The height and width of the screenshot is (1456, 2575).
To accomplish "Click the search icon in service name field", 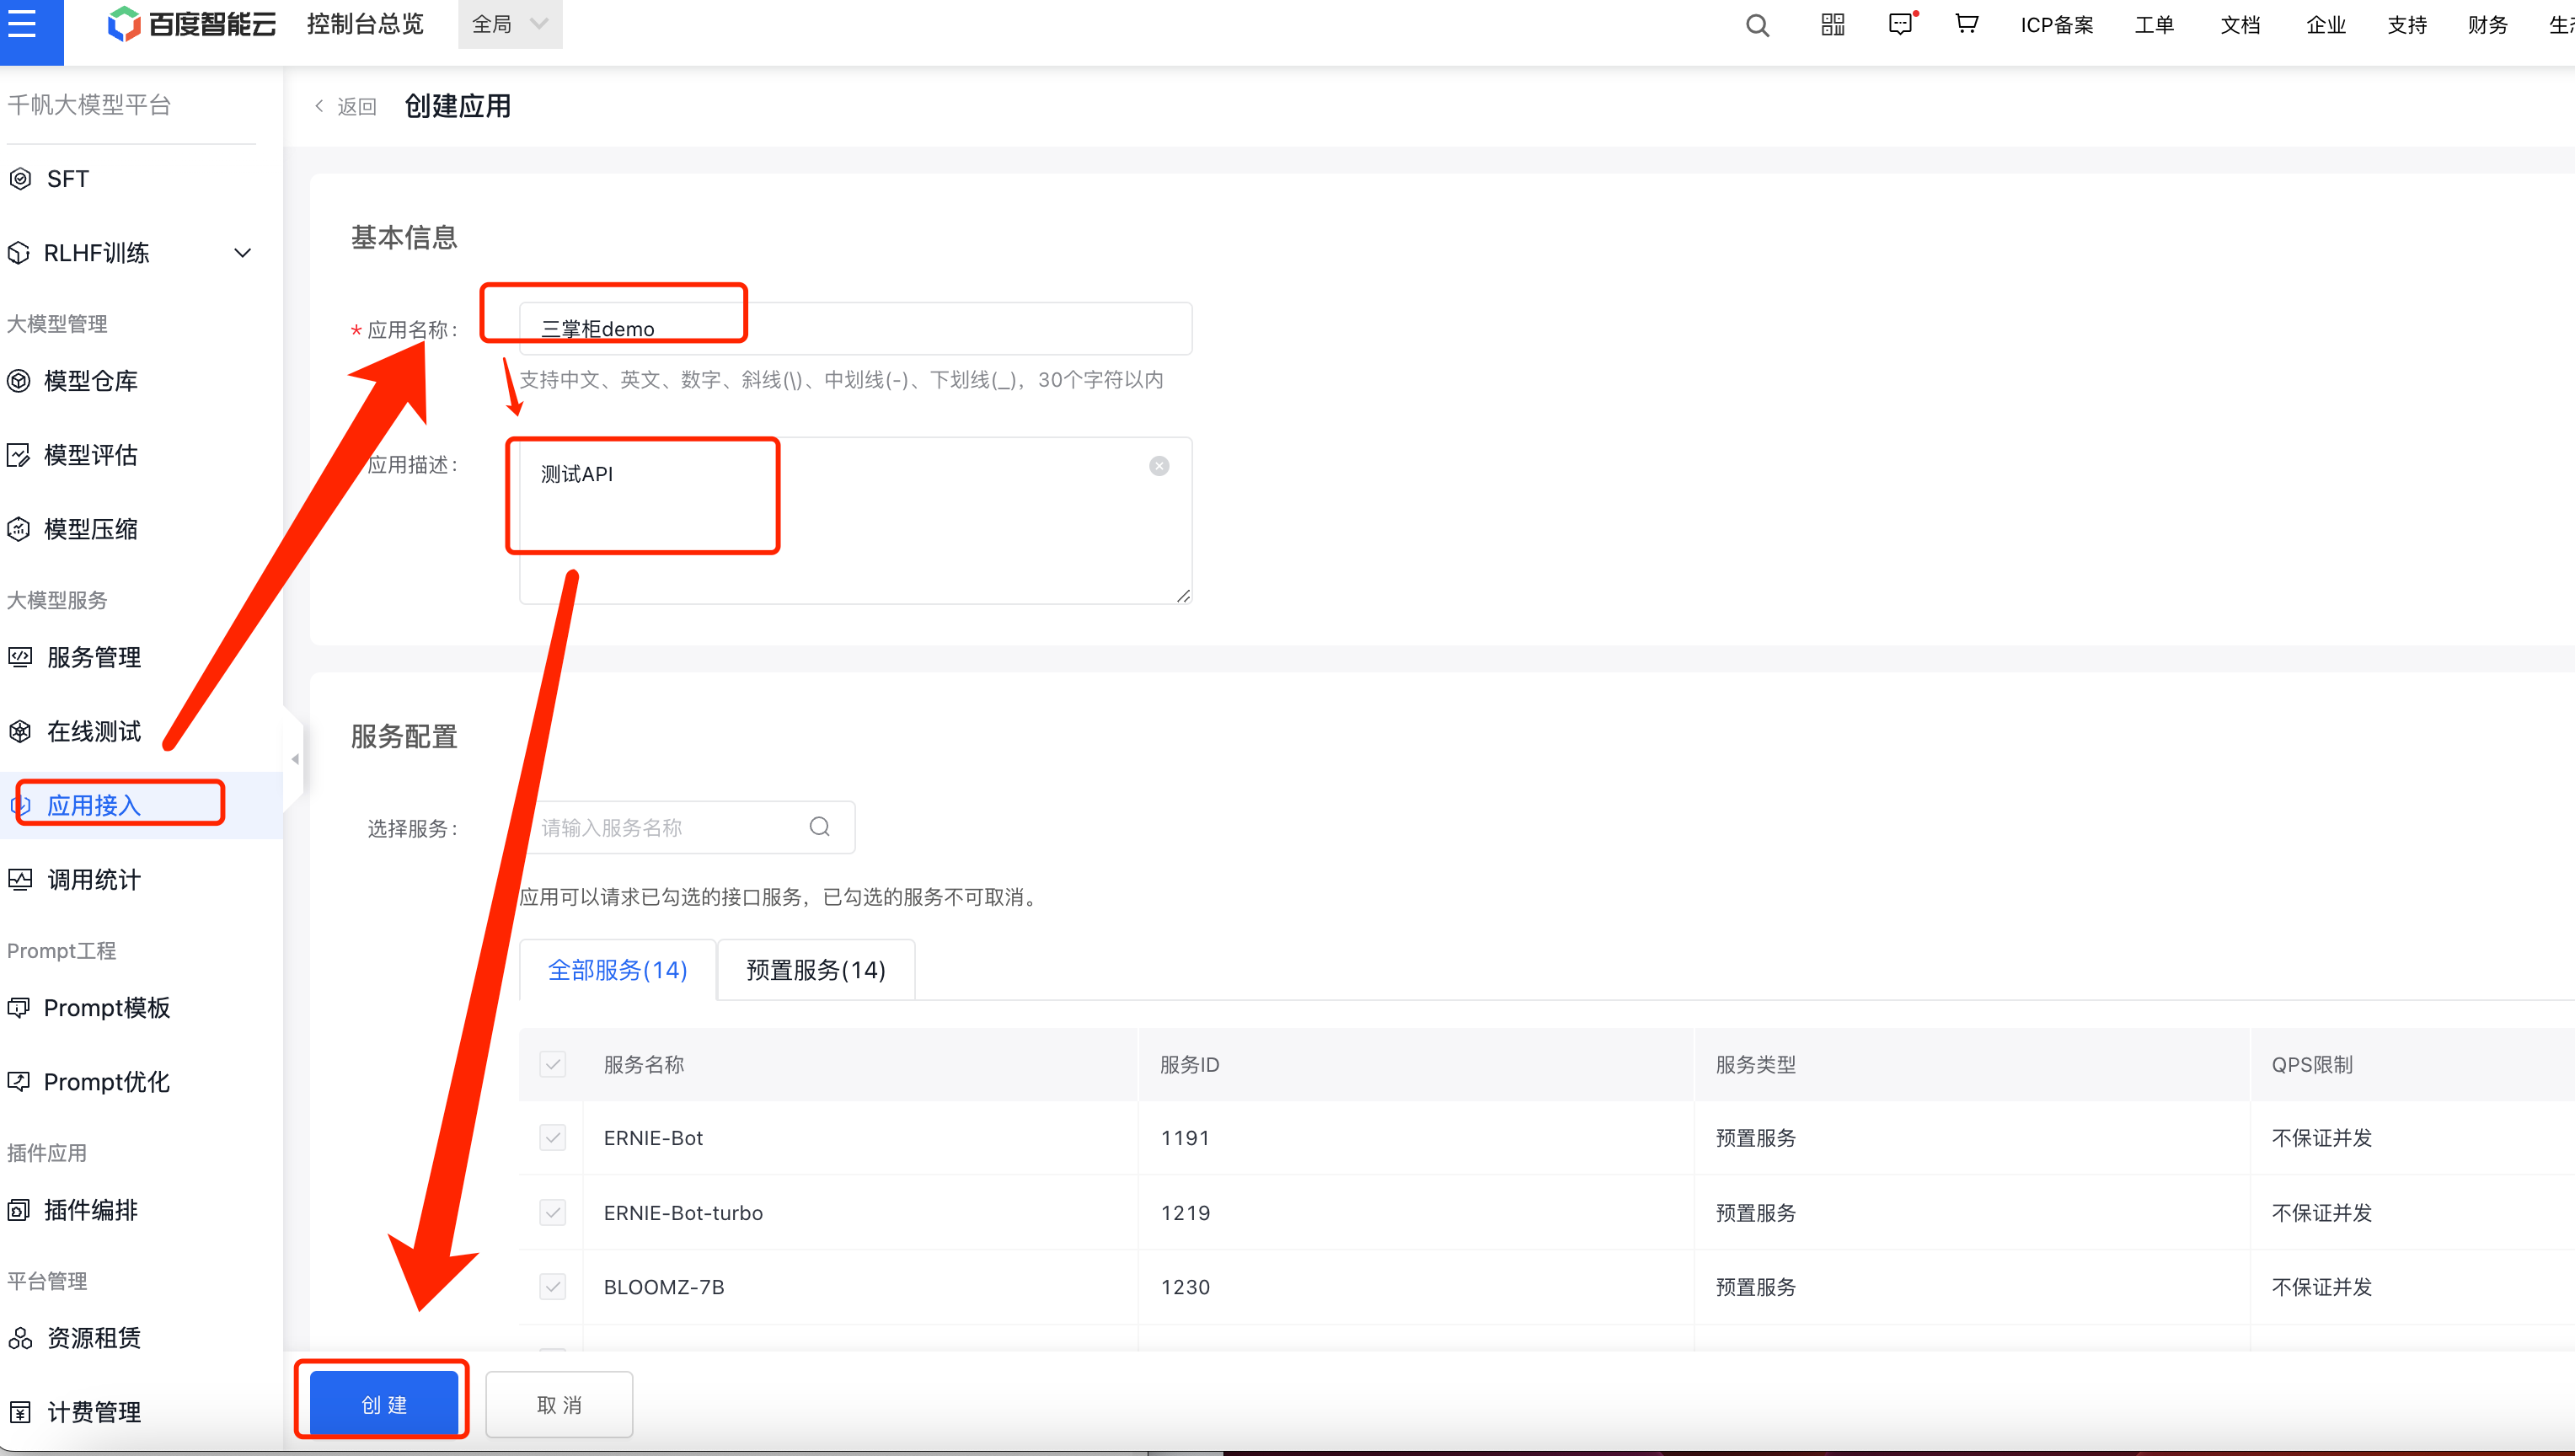I will 819,827.
